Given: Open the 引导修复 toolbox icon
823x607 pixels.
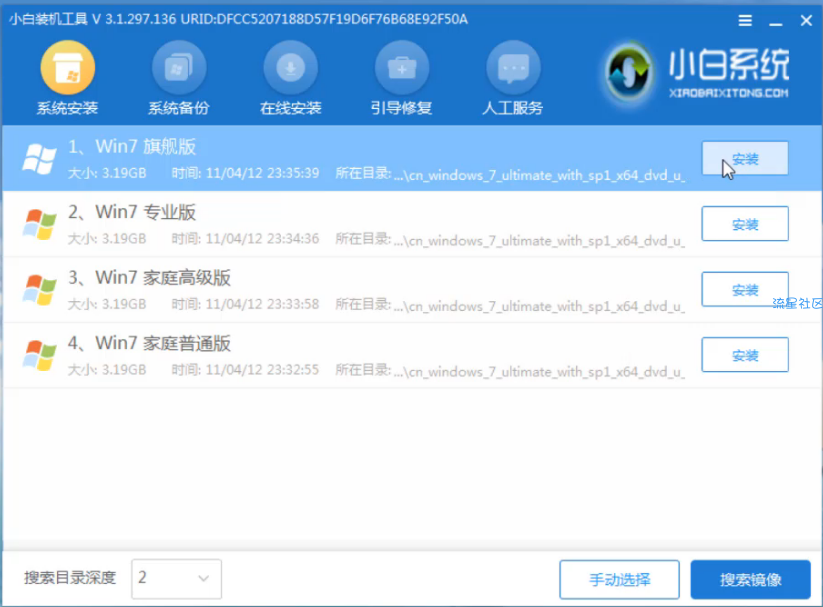Looking at the screenshot, I should coord(402,68).
